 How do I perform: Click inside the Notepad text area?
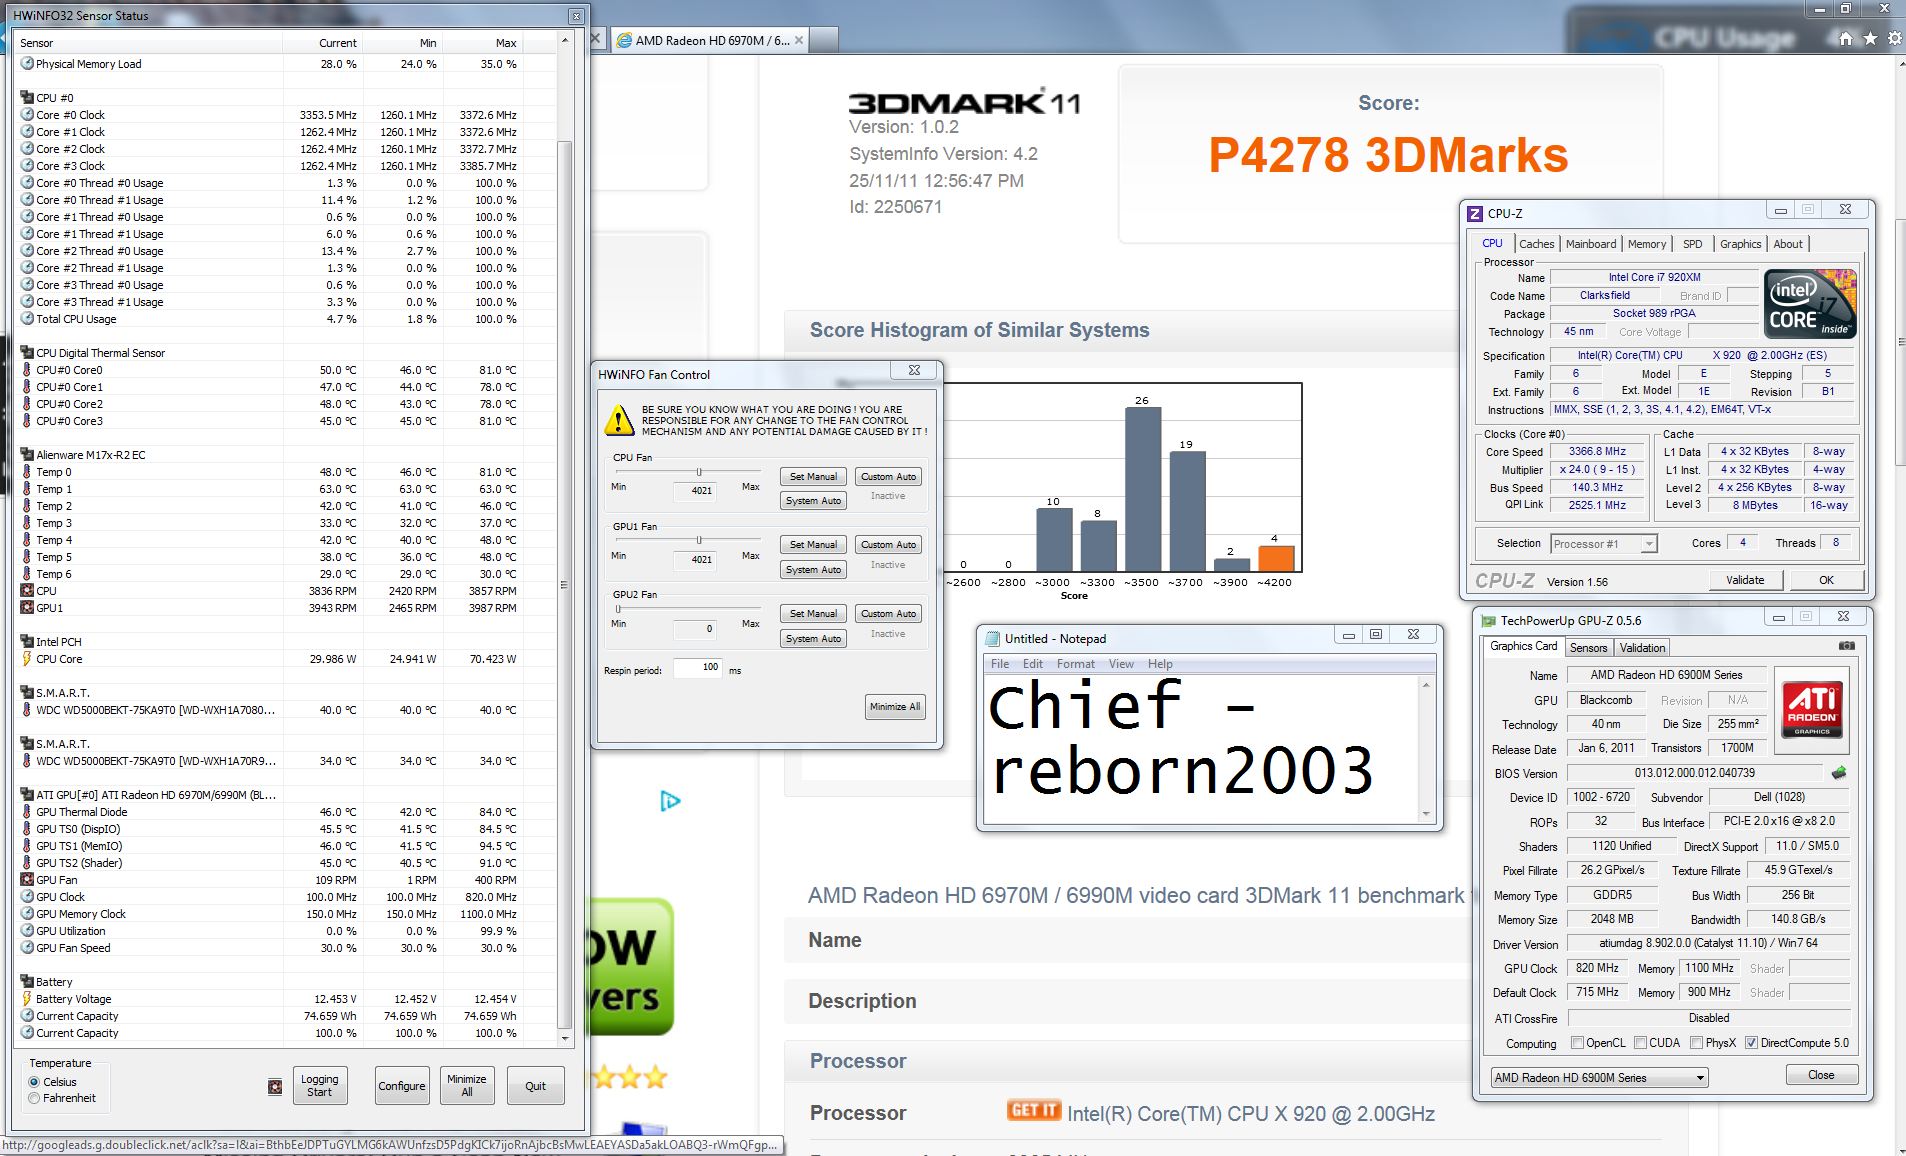(x=1201, y=750)
